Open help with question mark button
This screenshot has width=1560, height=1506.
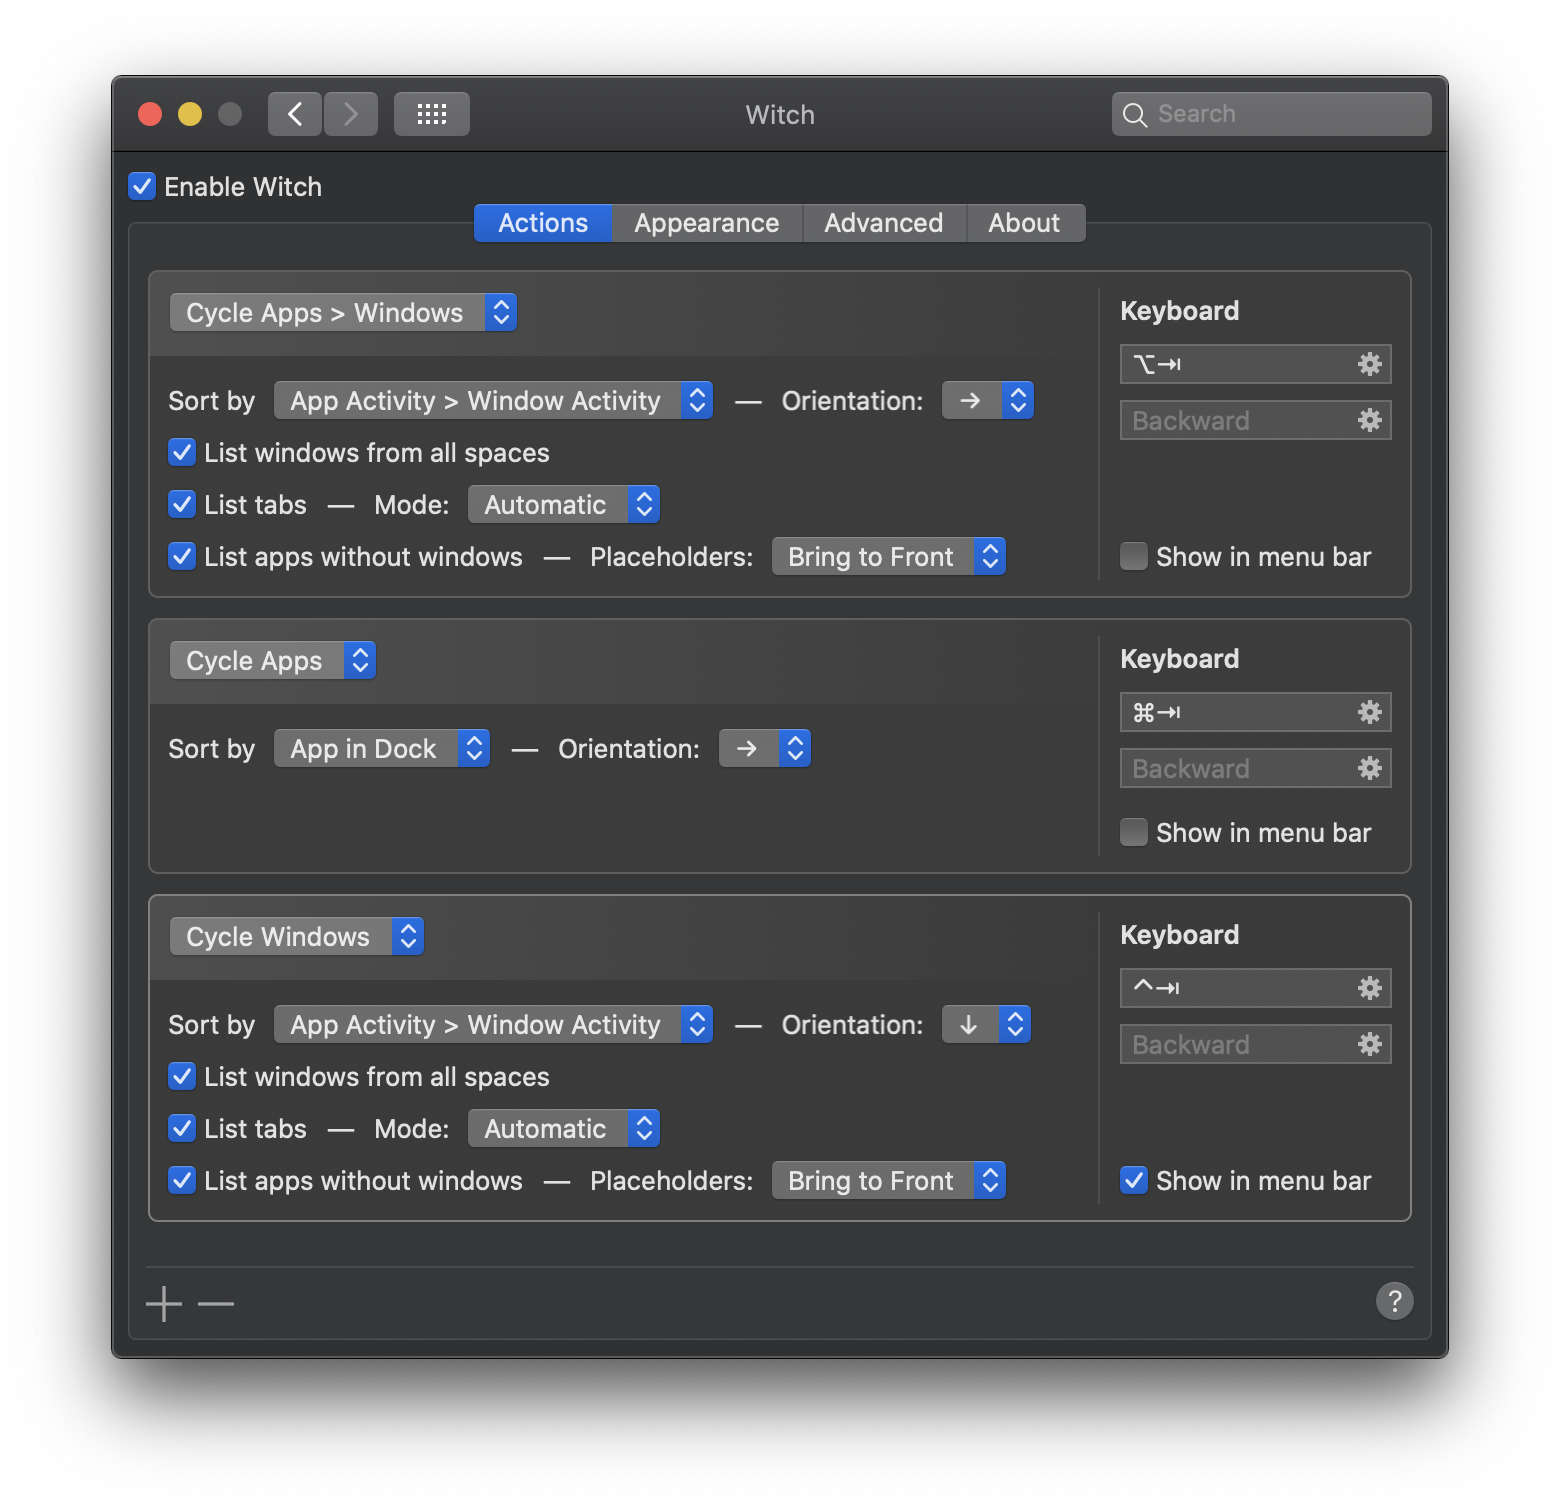(1395, 1301)
